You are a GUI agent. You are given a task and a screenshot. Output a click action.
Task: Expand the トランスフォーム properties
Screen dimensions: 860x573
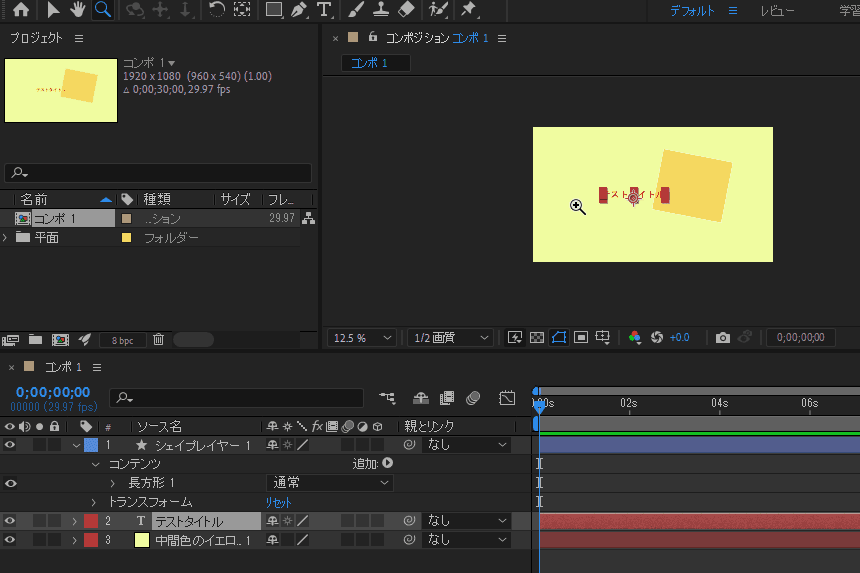(94, 502)
